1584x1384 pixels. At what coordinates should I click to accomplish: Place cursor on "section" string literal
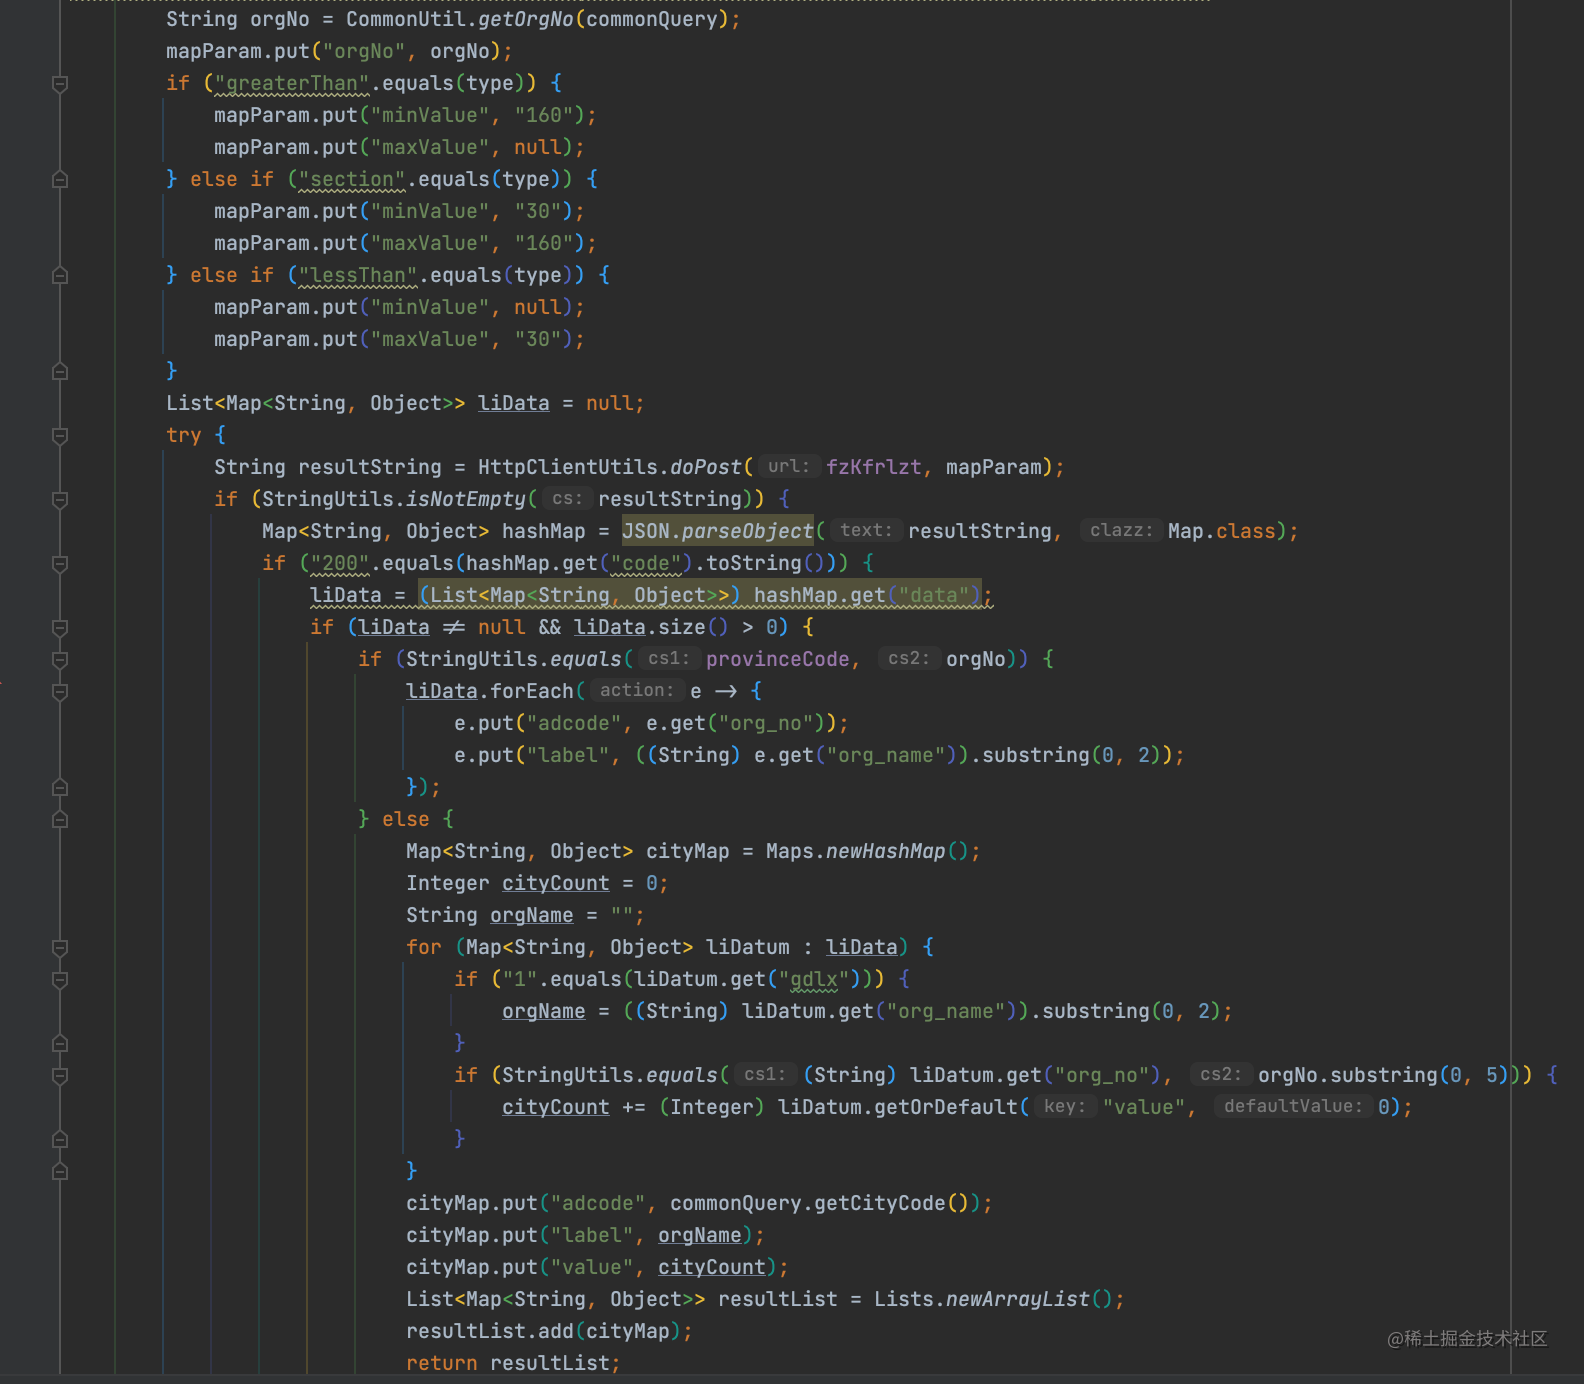click(352, 179)
